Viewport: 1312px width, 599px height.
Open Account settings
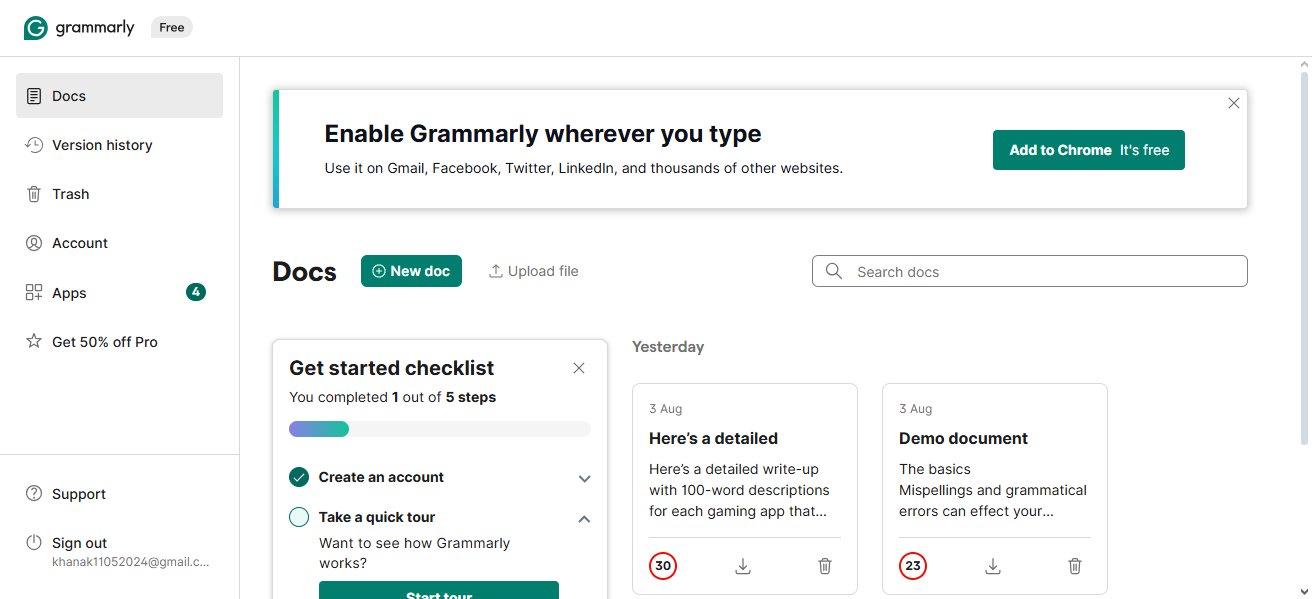[119, 243]
